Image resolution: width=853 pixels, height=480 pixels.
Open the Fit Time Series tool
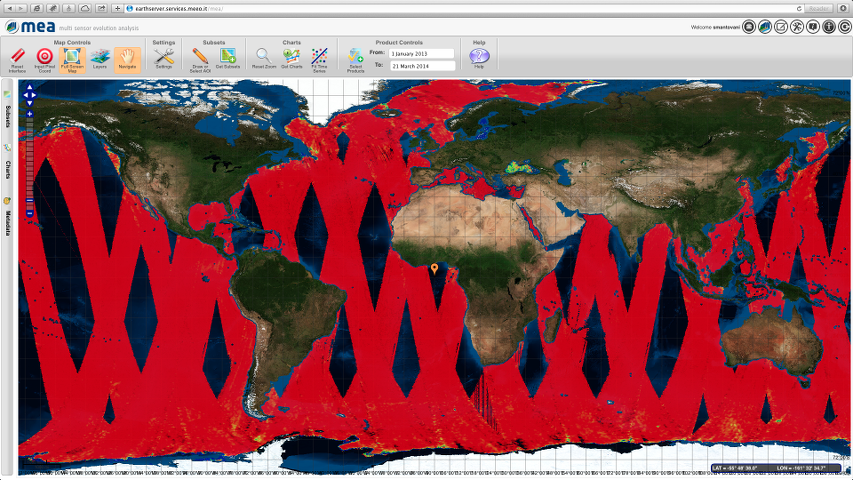point(319,59)
